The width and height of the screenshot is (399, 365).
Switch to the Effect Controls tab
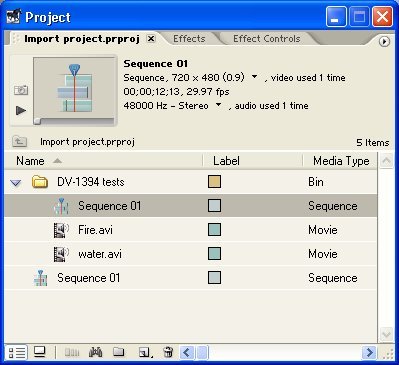[x=267, y=39]
